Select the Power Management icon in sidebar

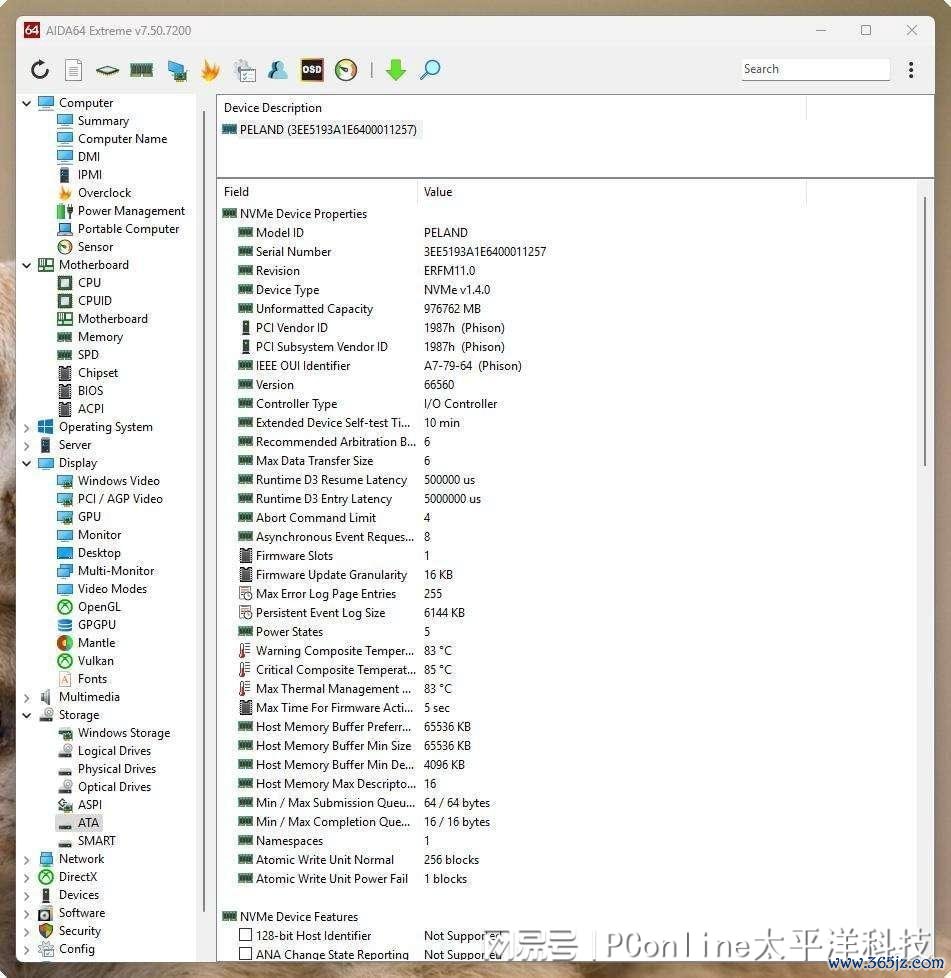65,211
